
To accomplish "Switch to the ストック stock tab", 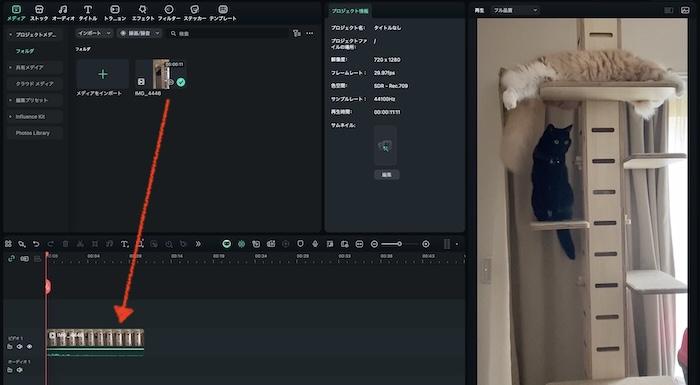I will click(x=39, y=13).
